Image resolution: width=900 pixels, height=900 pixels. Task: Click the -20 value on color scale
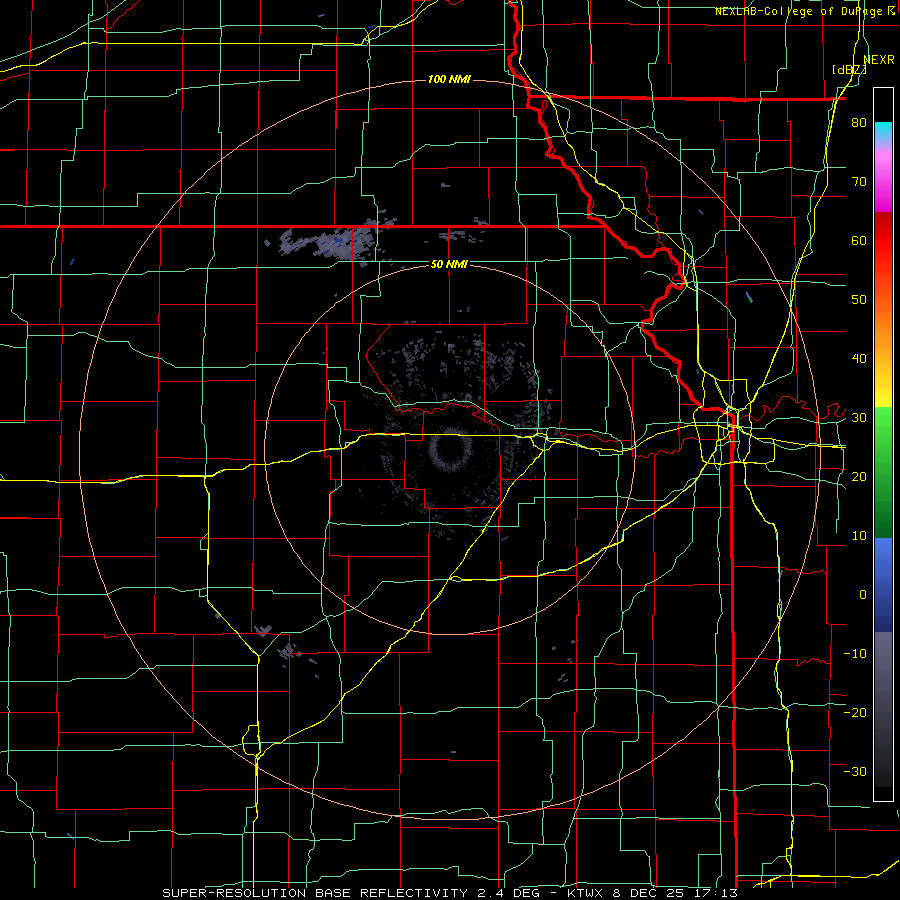pos(855,712)
